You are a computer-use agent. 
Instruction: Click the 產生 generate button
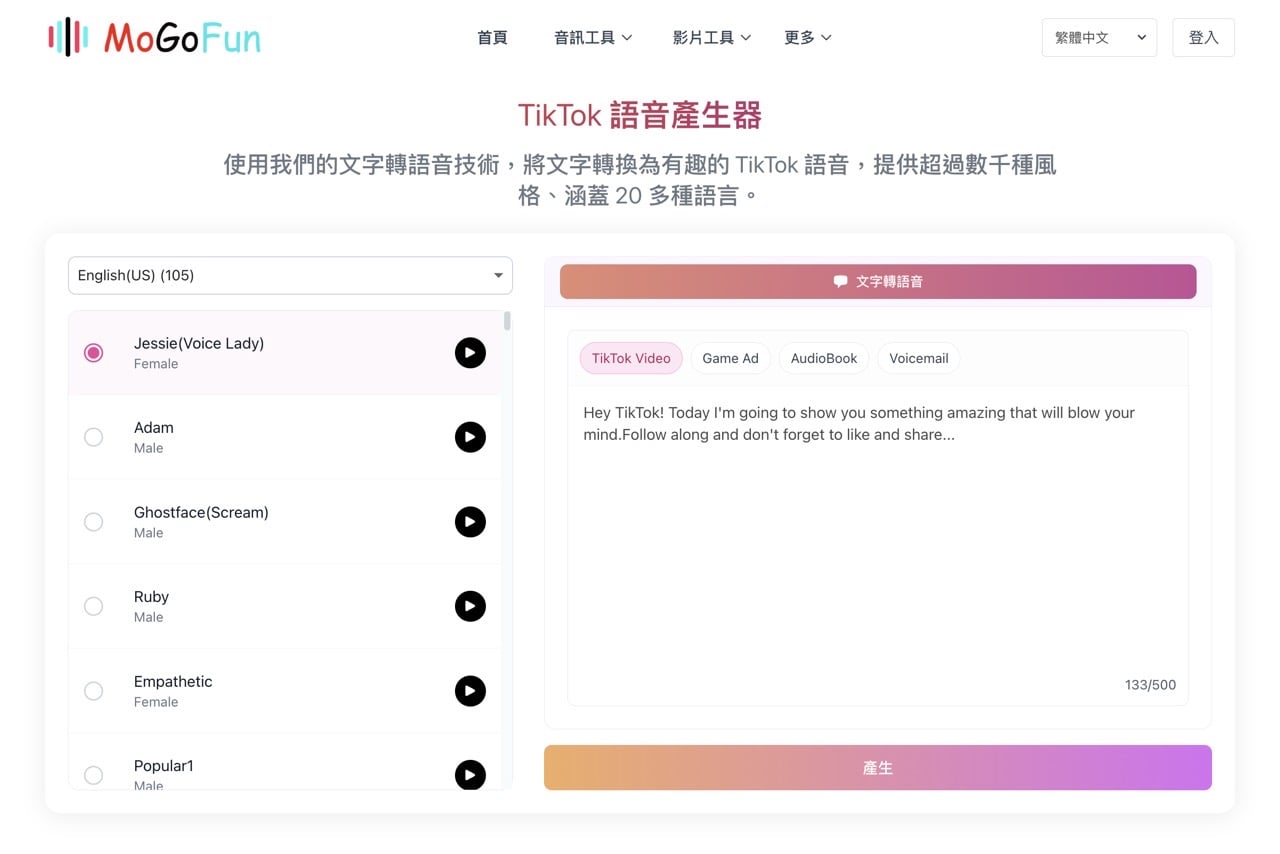(878, 768)
